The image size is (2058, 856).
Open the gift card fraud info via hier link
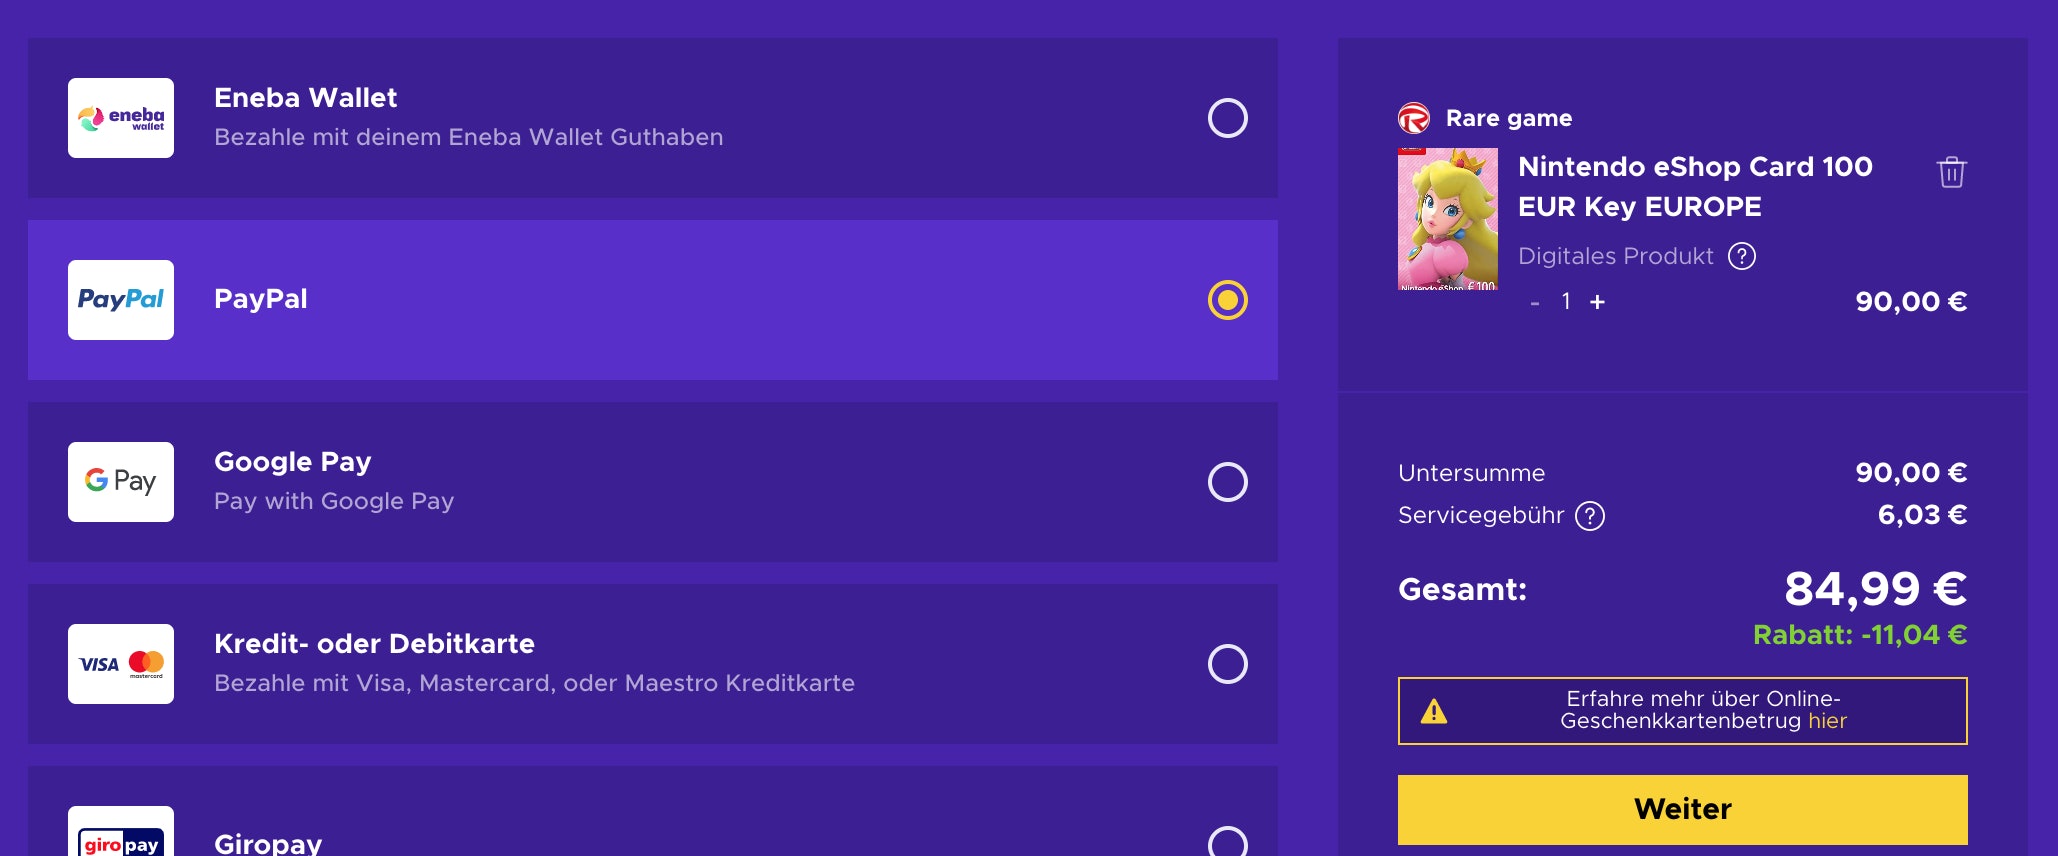(1827, 721)
